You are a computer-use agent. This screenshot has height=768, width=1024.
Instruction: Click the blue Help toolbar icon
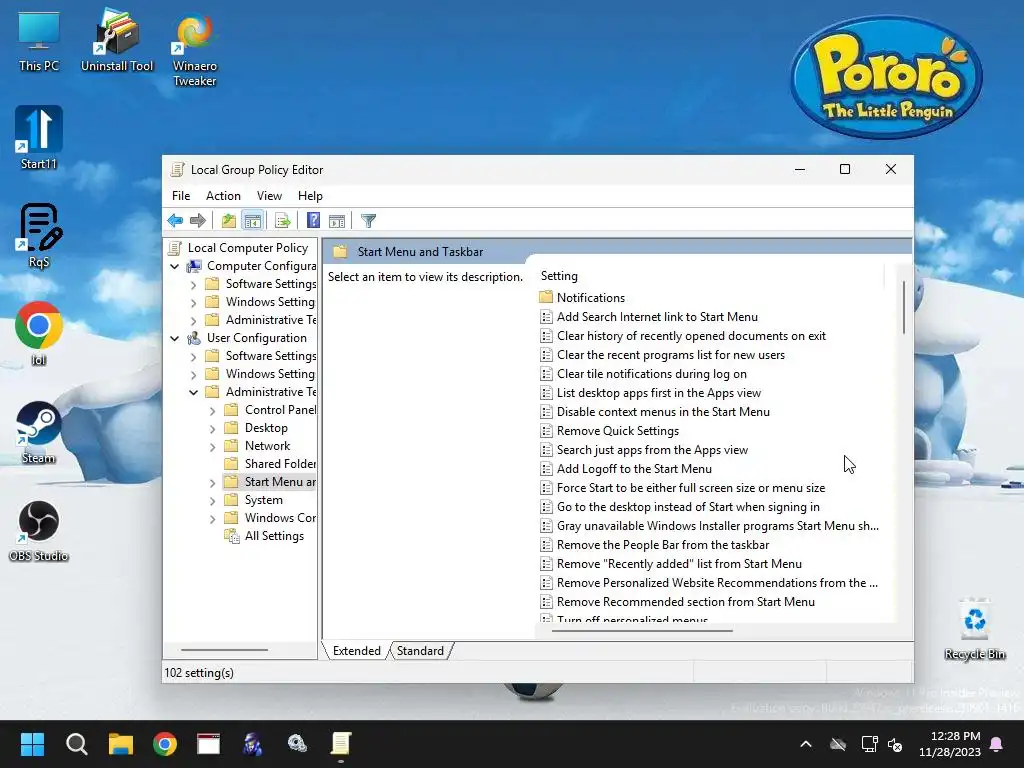(x=313, y=221)
